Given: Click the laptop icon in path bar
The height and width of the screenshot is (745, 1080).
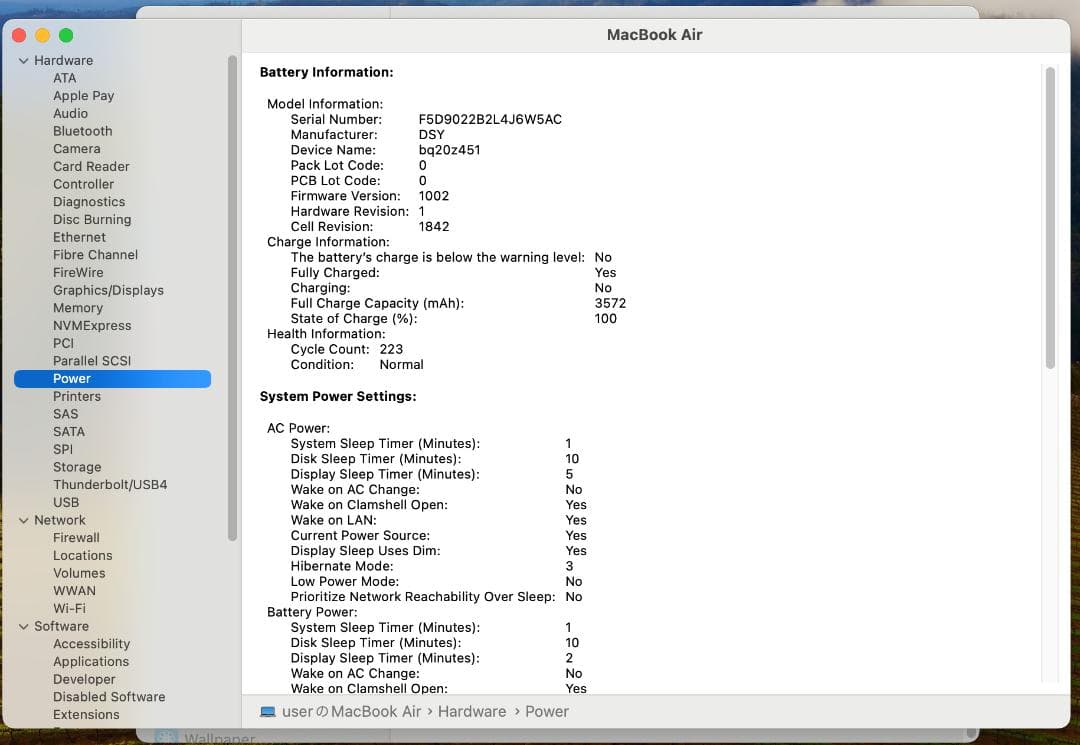Looking at the screenshot, I should (x=268, y=711).
